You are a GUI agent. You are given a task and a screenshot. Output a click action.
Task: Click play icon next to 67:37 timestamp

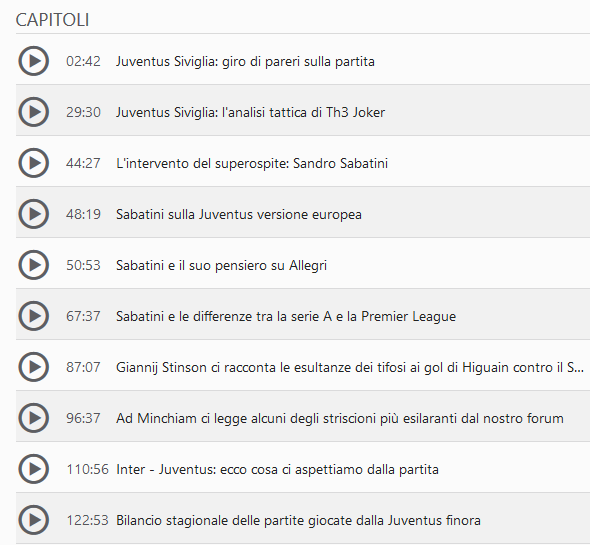tap(33, 316)
